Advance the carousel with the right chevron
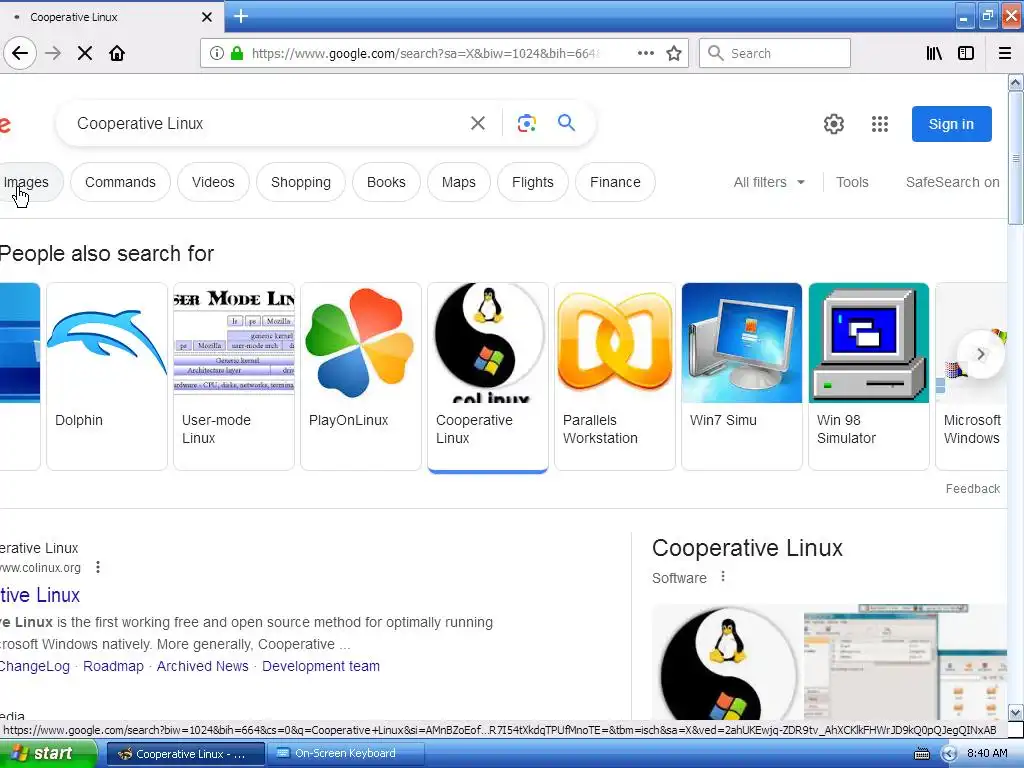The height and width of the screenshot is (768, 1024). [x=980, y=354]
